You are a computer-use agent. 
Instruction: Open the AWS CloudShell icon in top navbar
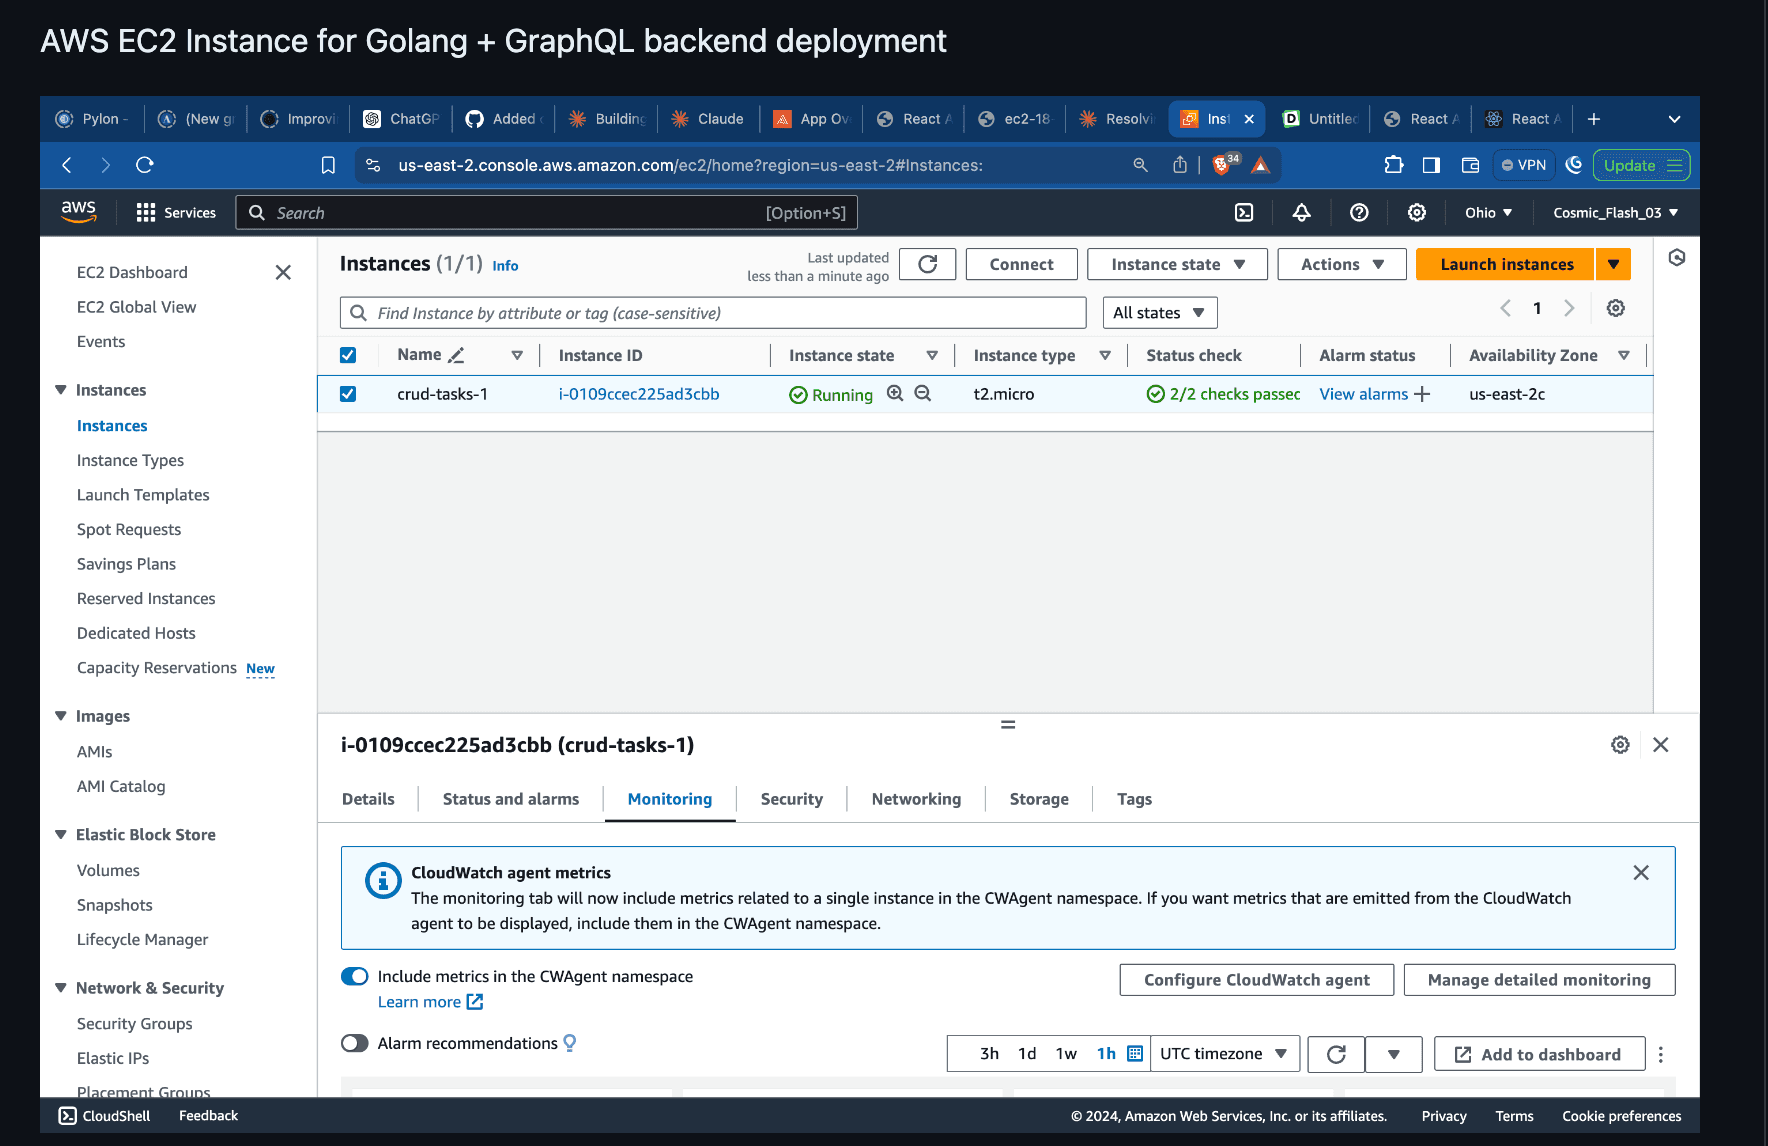1244,212
